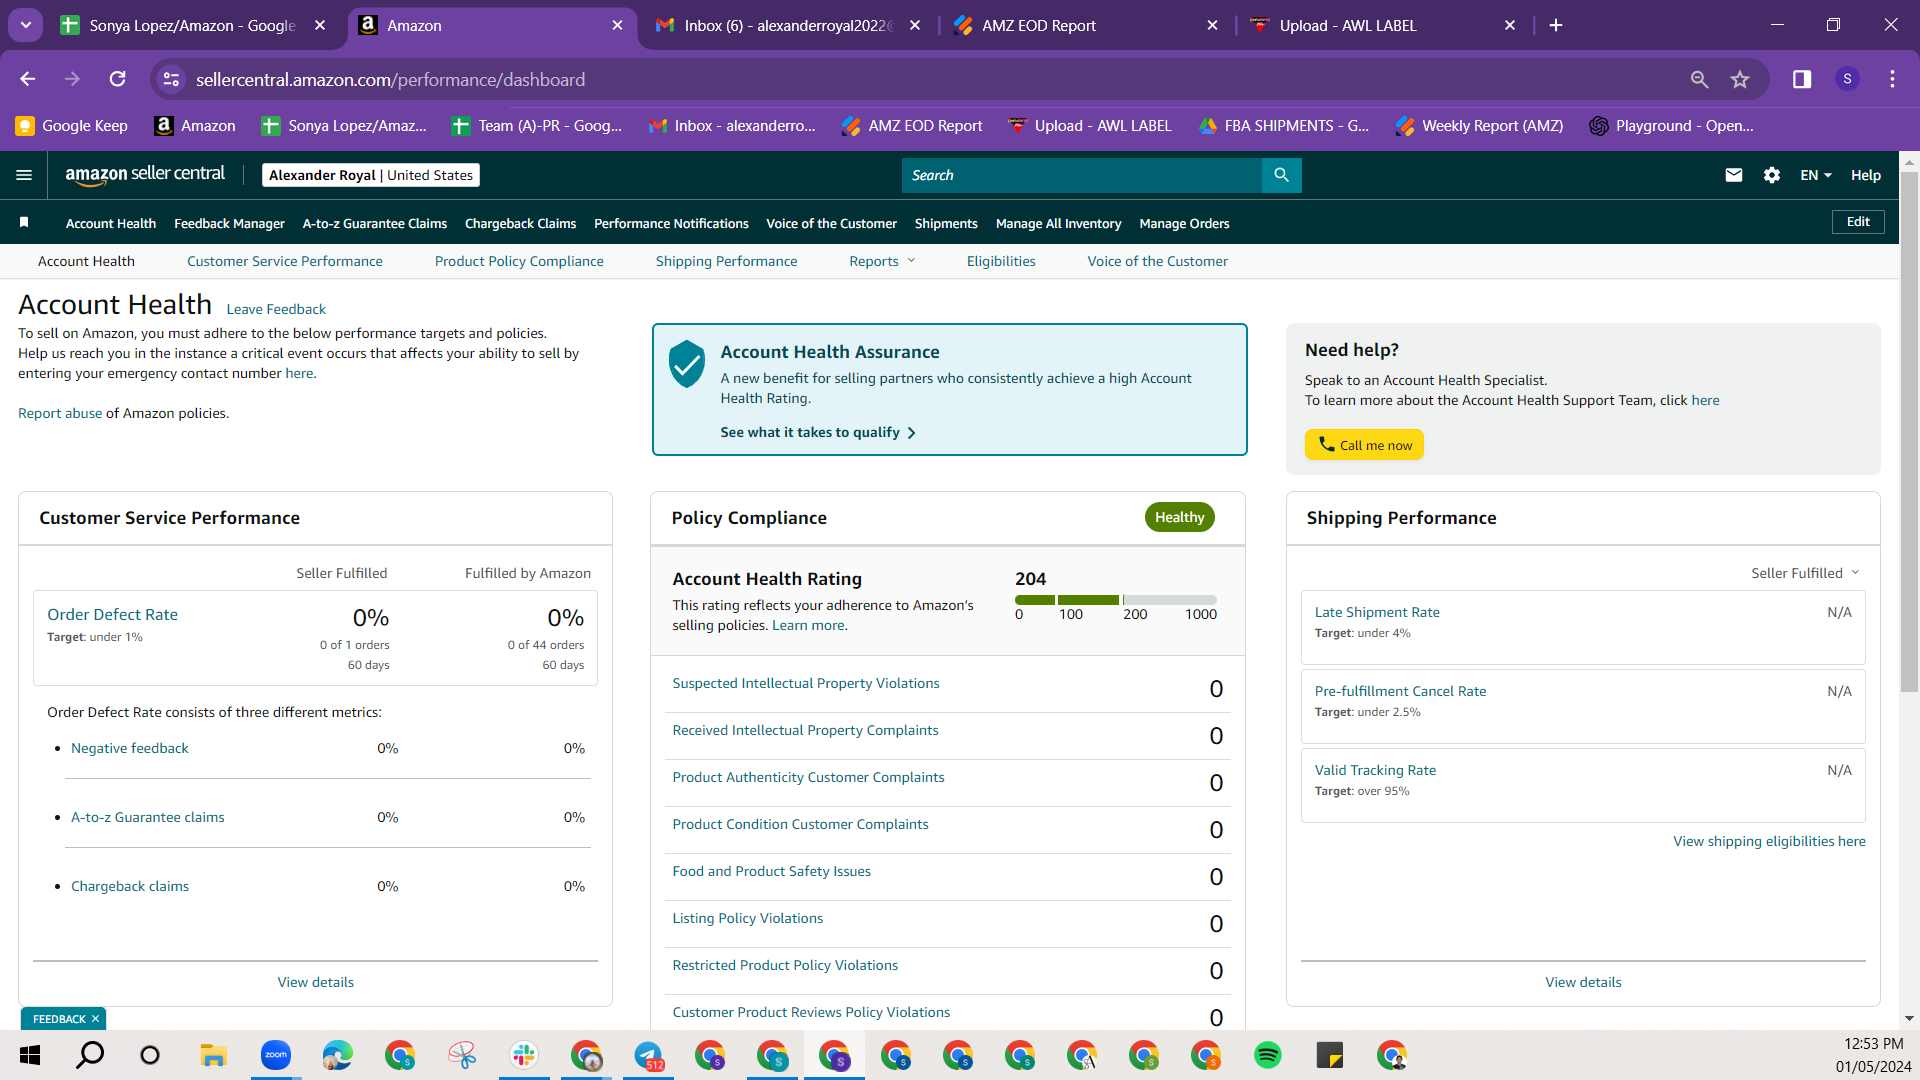This screenshot has height=1080, width=1920.
Task: Click the Amazon Seller Central logo
Action: click(x=145, y=175)
